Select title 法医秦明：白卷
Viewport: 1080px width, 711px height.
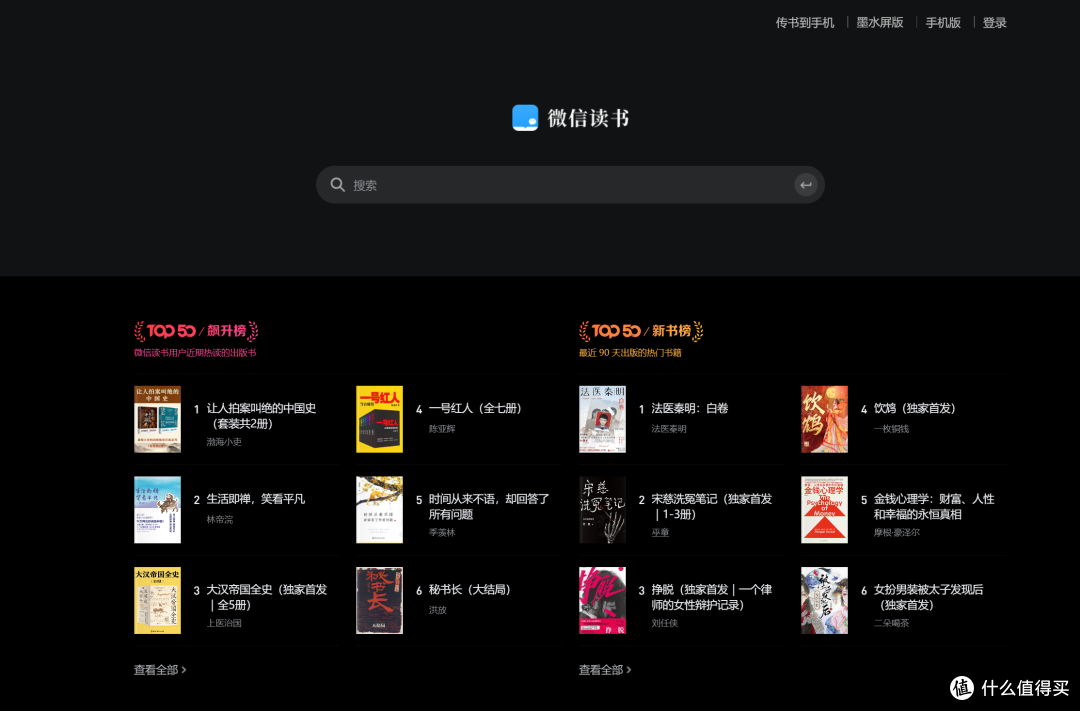click(x=689, y=409)
